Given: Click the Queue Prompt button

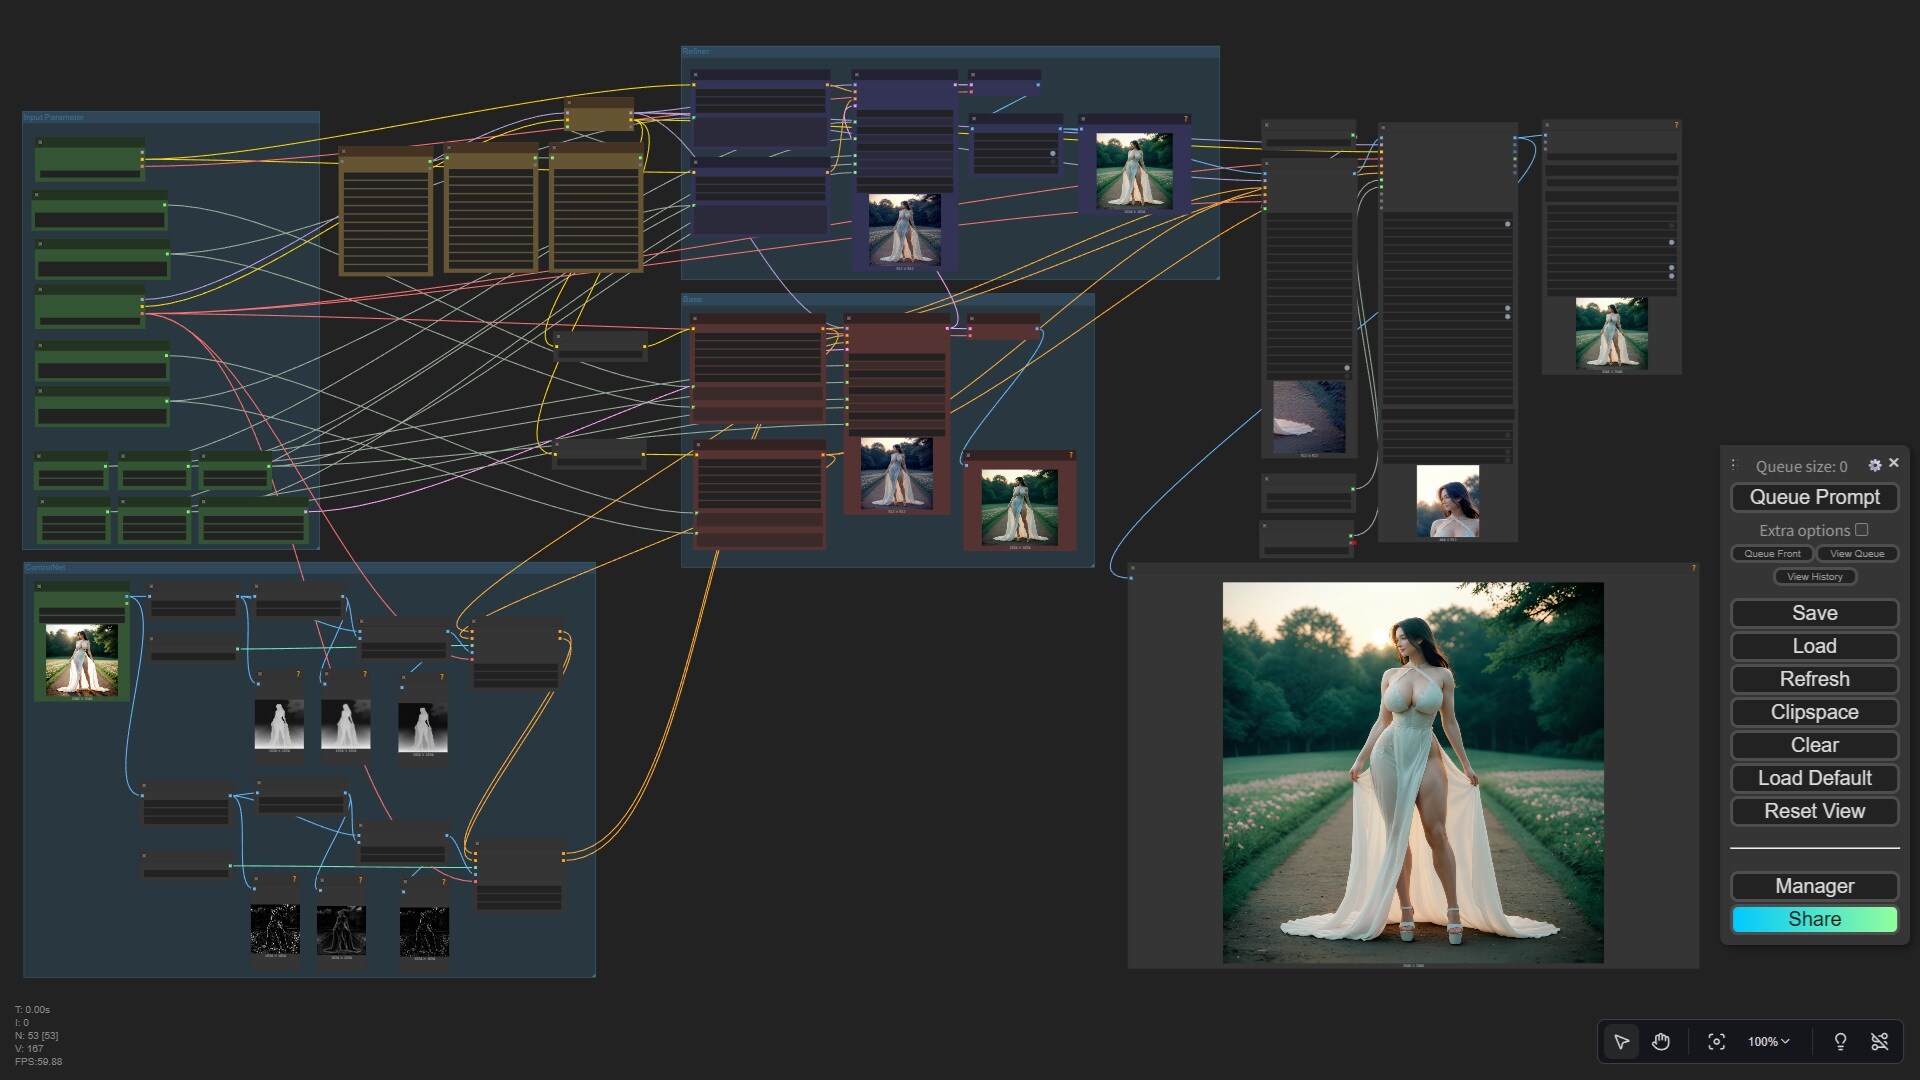Looking at the screenshot, I should 1814,497.
